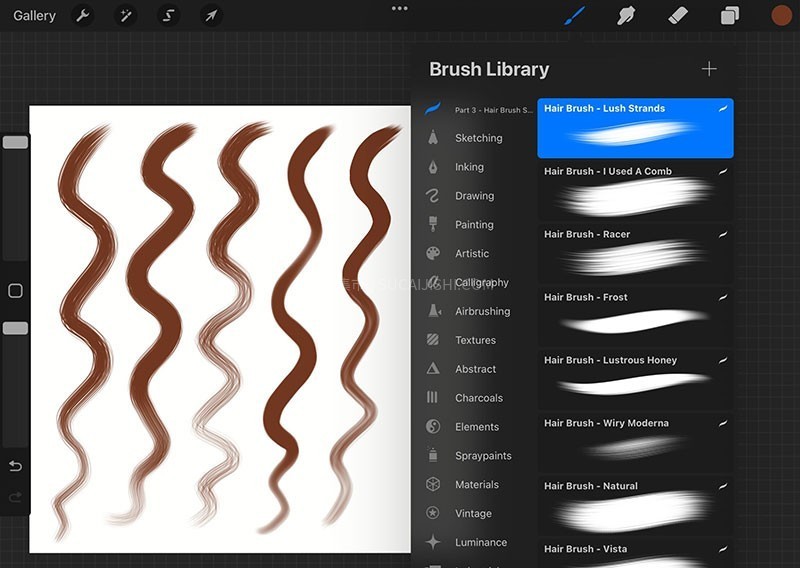Click the Elements yin-yang icon

(x=433, y=427)
